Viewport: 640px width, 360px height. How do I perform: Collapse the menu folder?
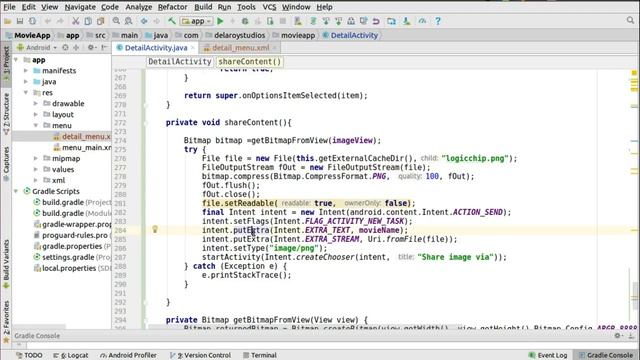[36, 125]
